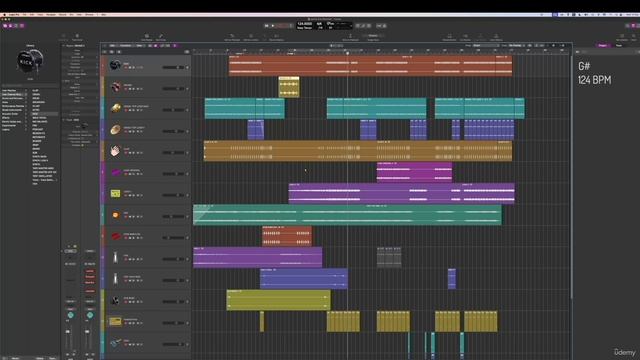Click the yellow-green box track icon

pos(116,193)
